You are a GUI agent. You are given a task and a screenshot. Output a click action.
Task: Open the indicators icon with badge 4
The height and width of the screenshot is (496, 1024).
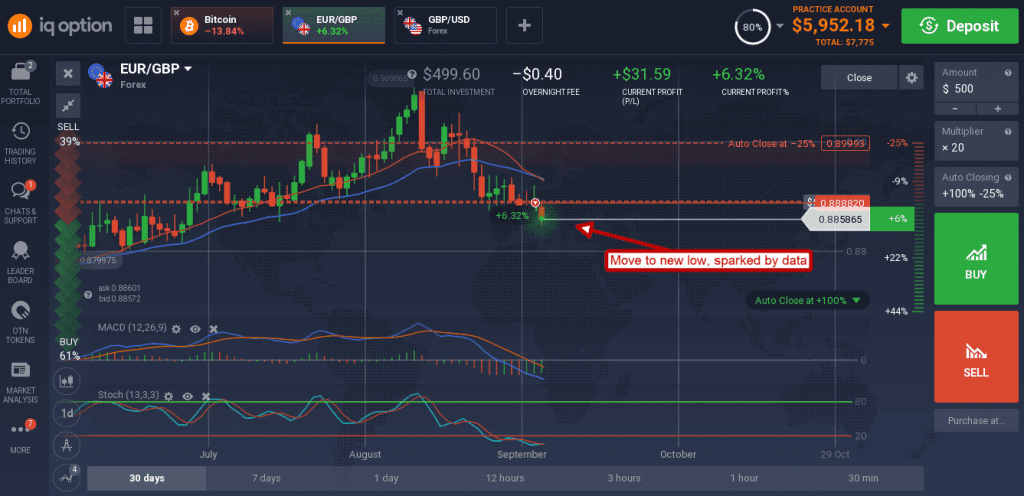pos(67,477)
